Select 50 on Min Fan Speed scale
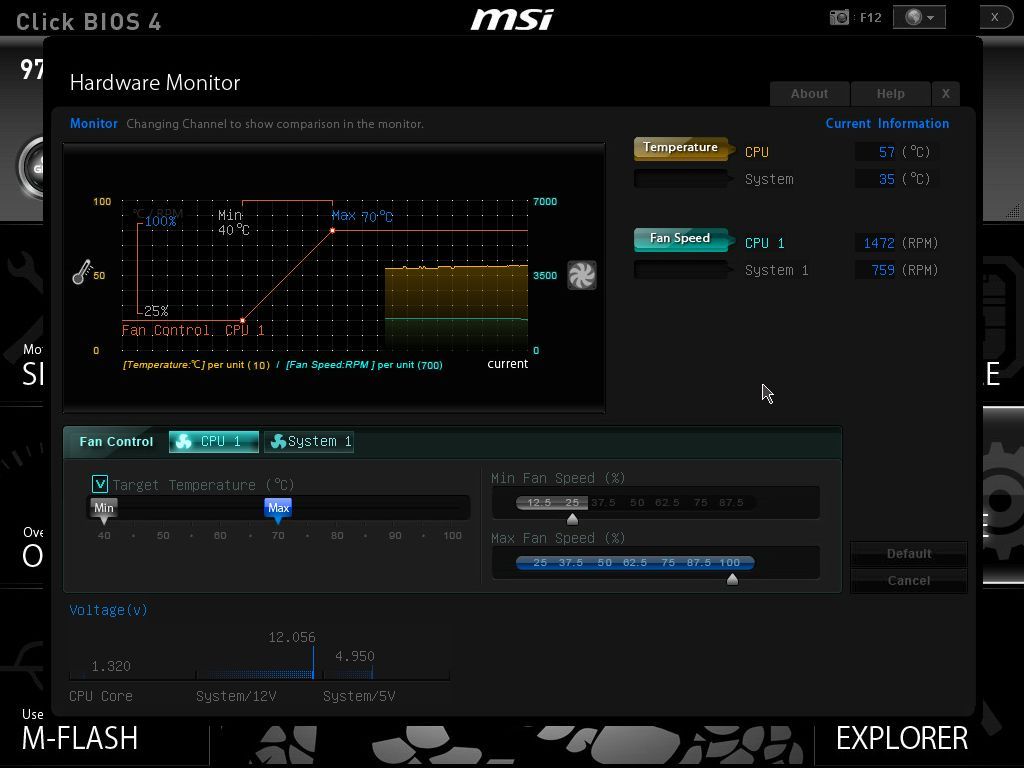 click(x=637, y=502)
